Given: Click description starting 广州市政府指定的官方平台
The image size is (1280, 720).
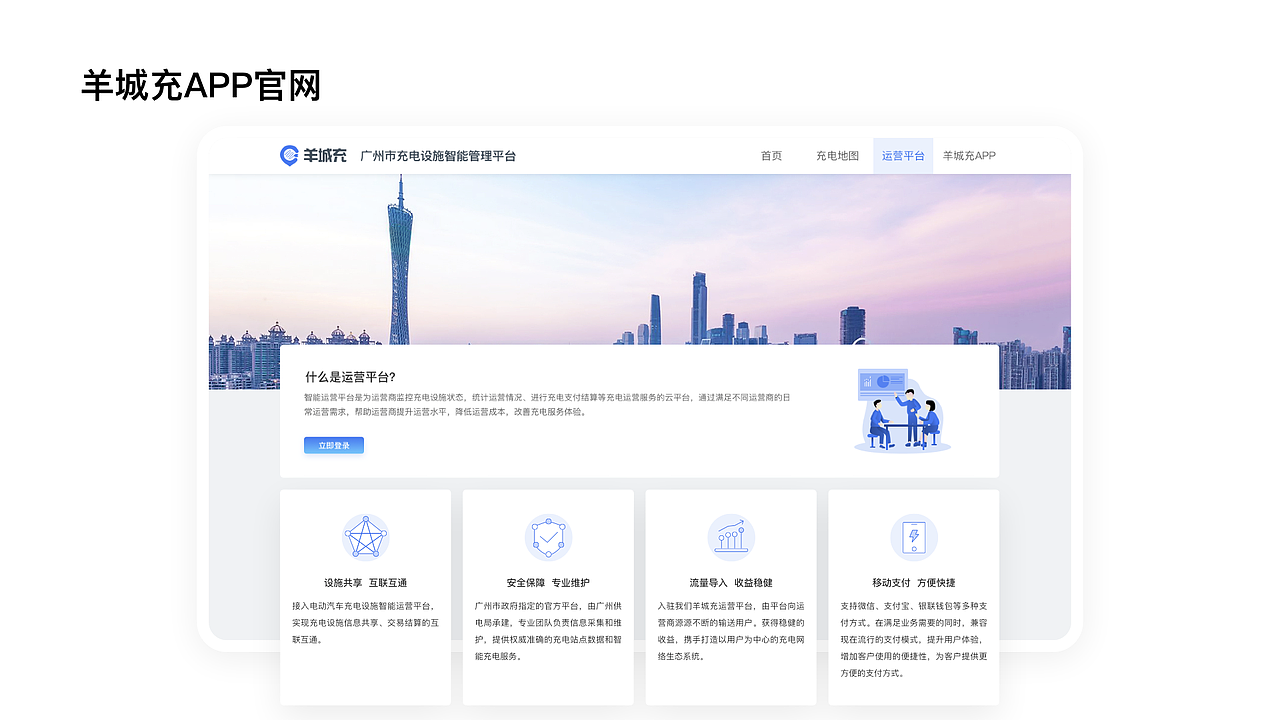Looking at the screenshot, I should 548,631.
